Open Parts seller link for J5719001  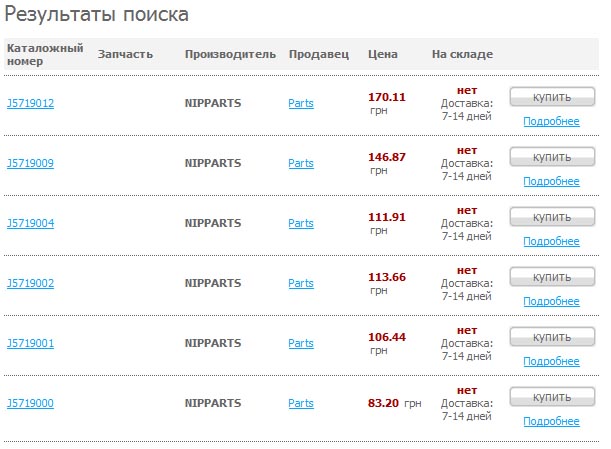(x=301, y=343)
